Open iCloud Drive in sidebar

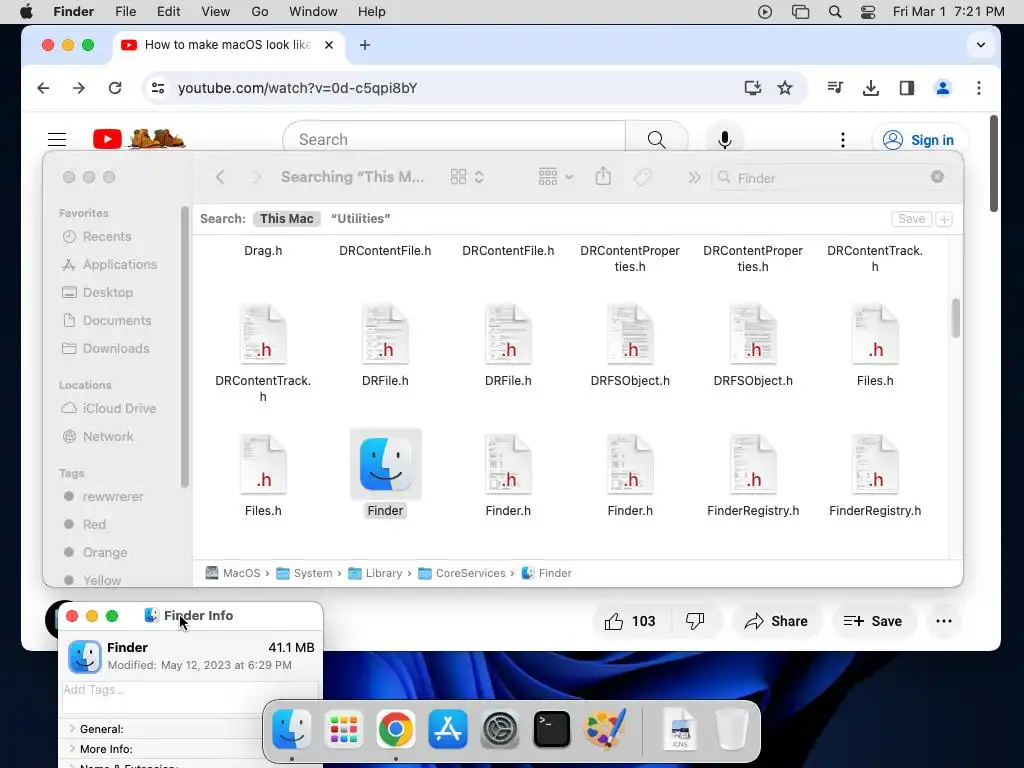coord(119,408)
